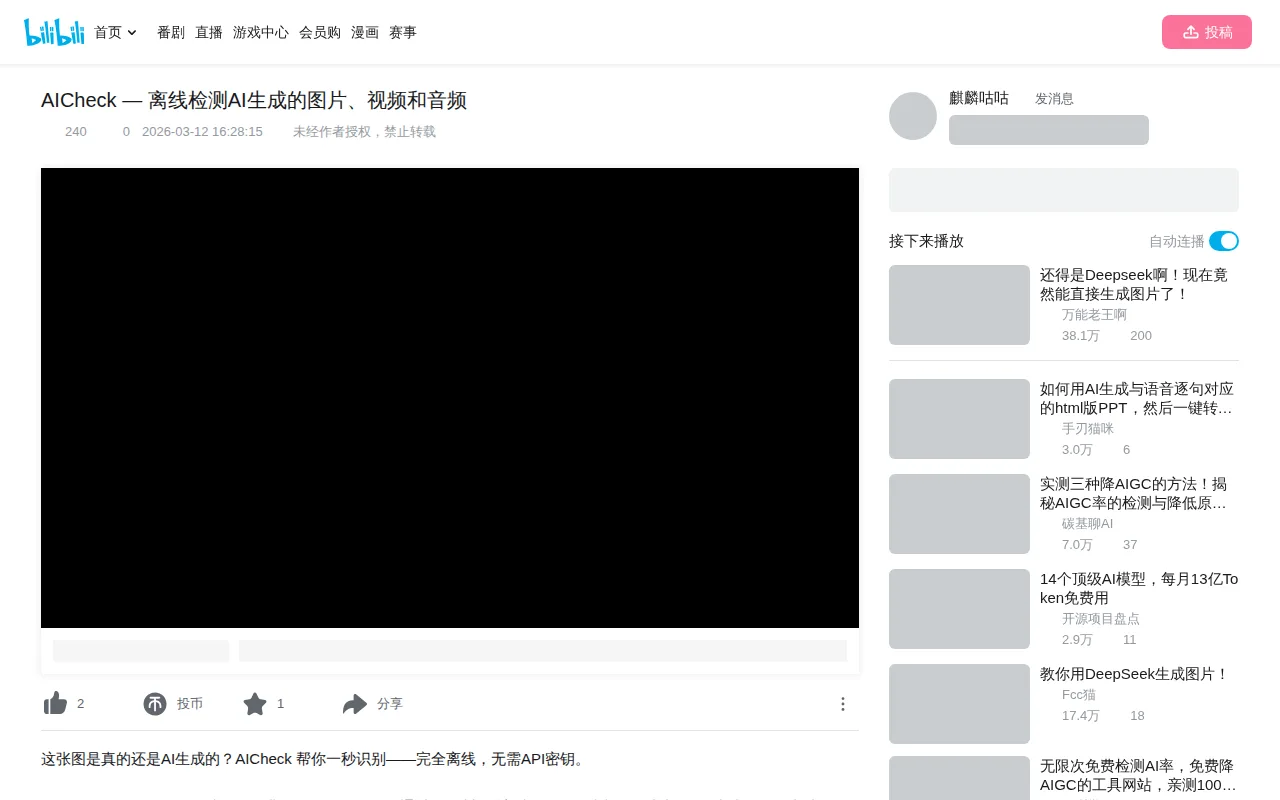Open 直播 in the top navigation
The image size is (1280, 800).
(x=209, y=32)
